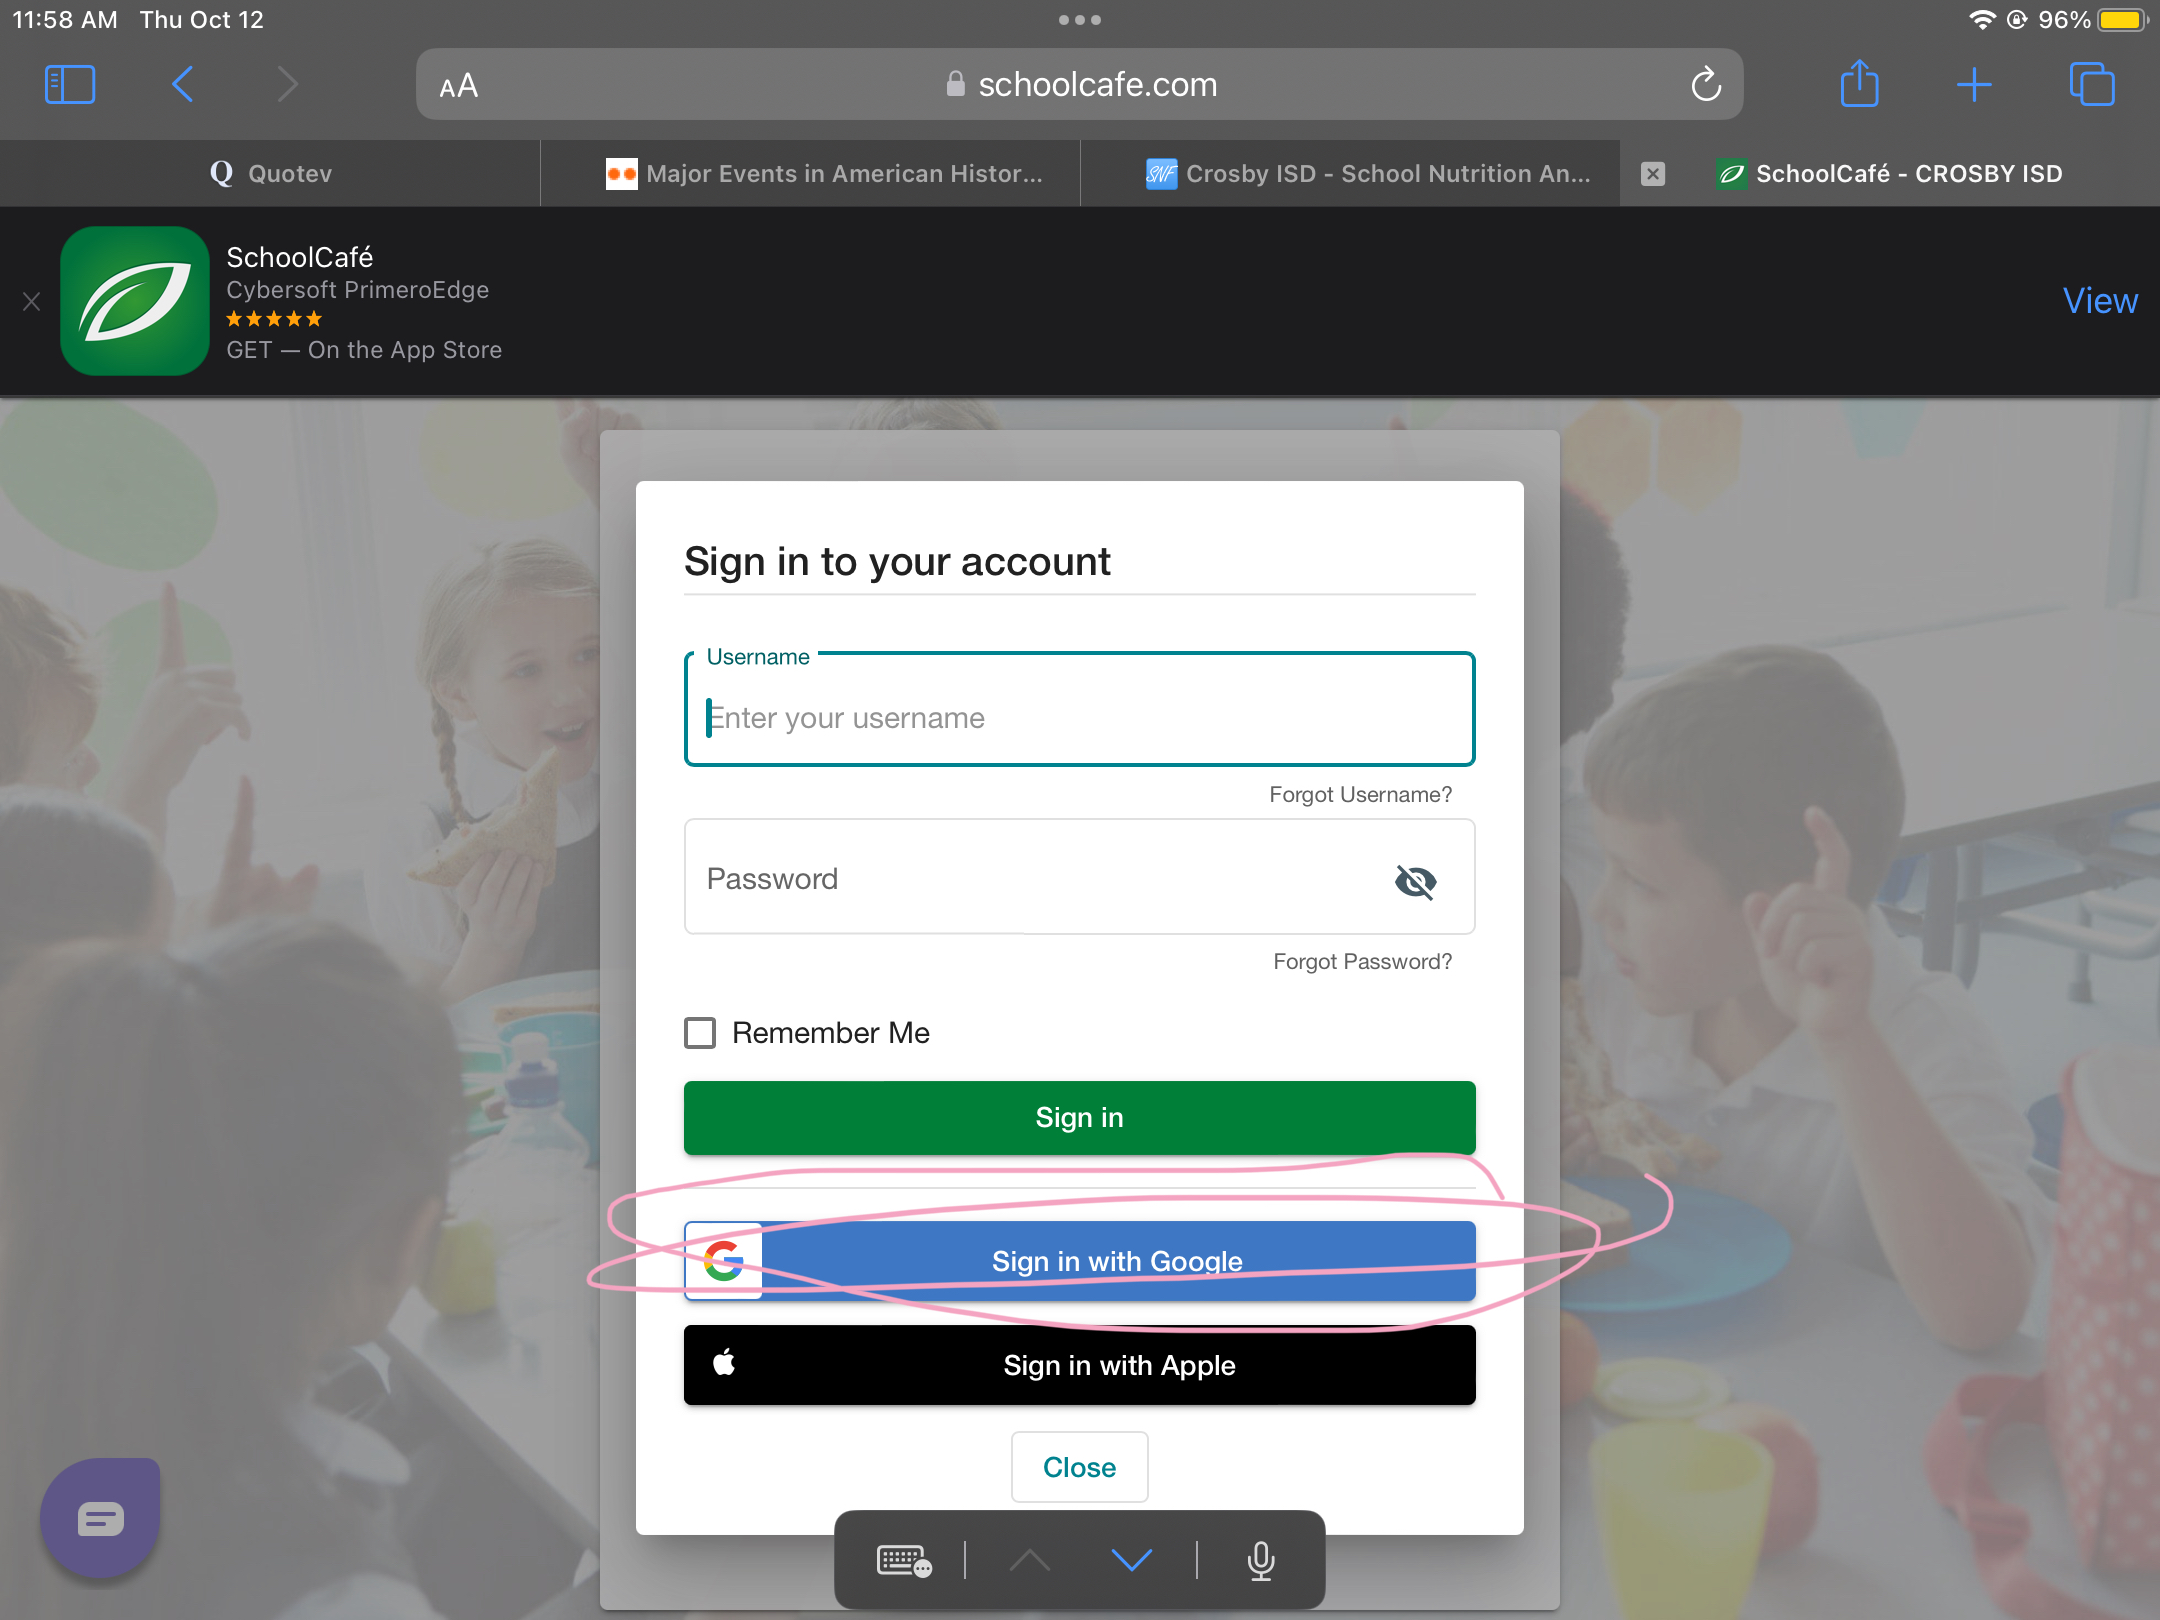
Task: Switch to the Quotev tab
Action: coord(270,174)
